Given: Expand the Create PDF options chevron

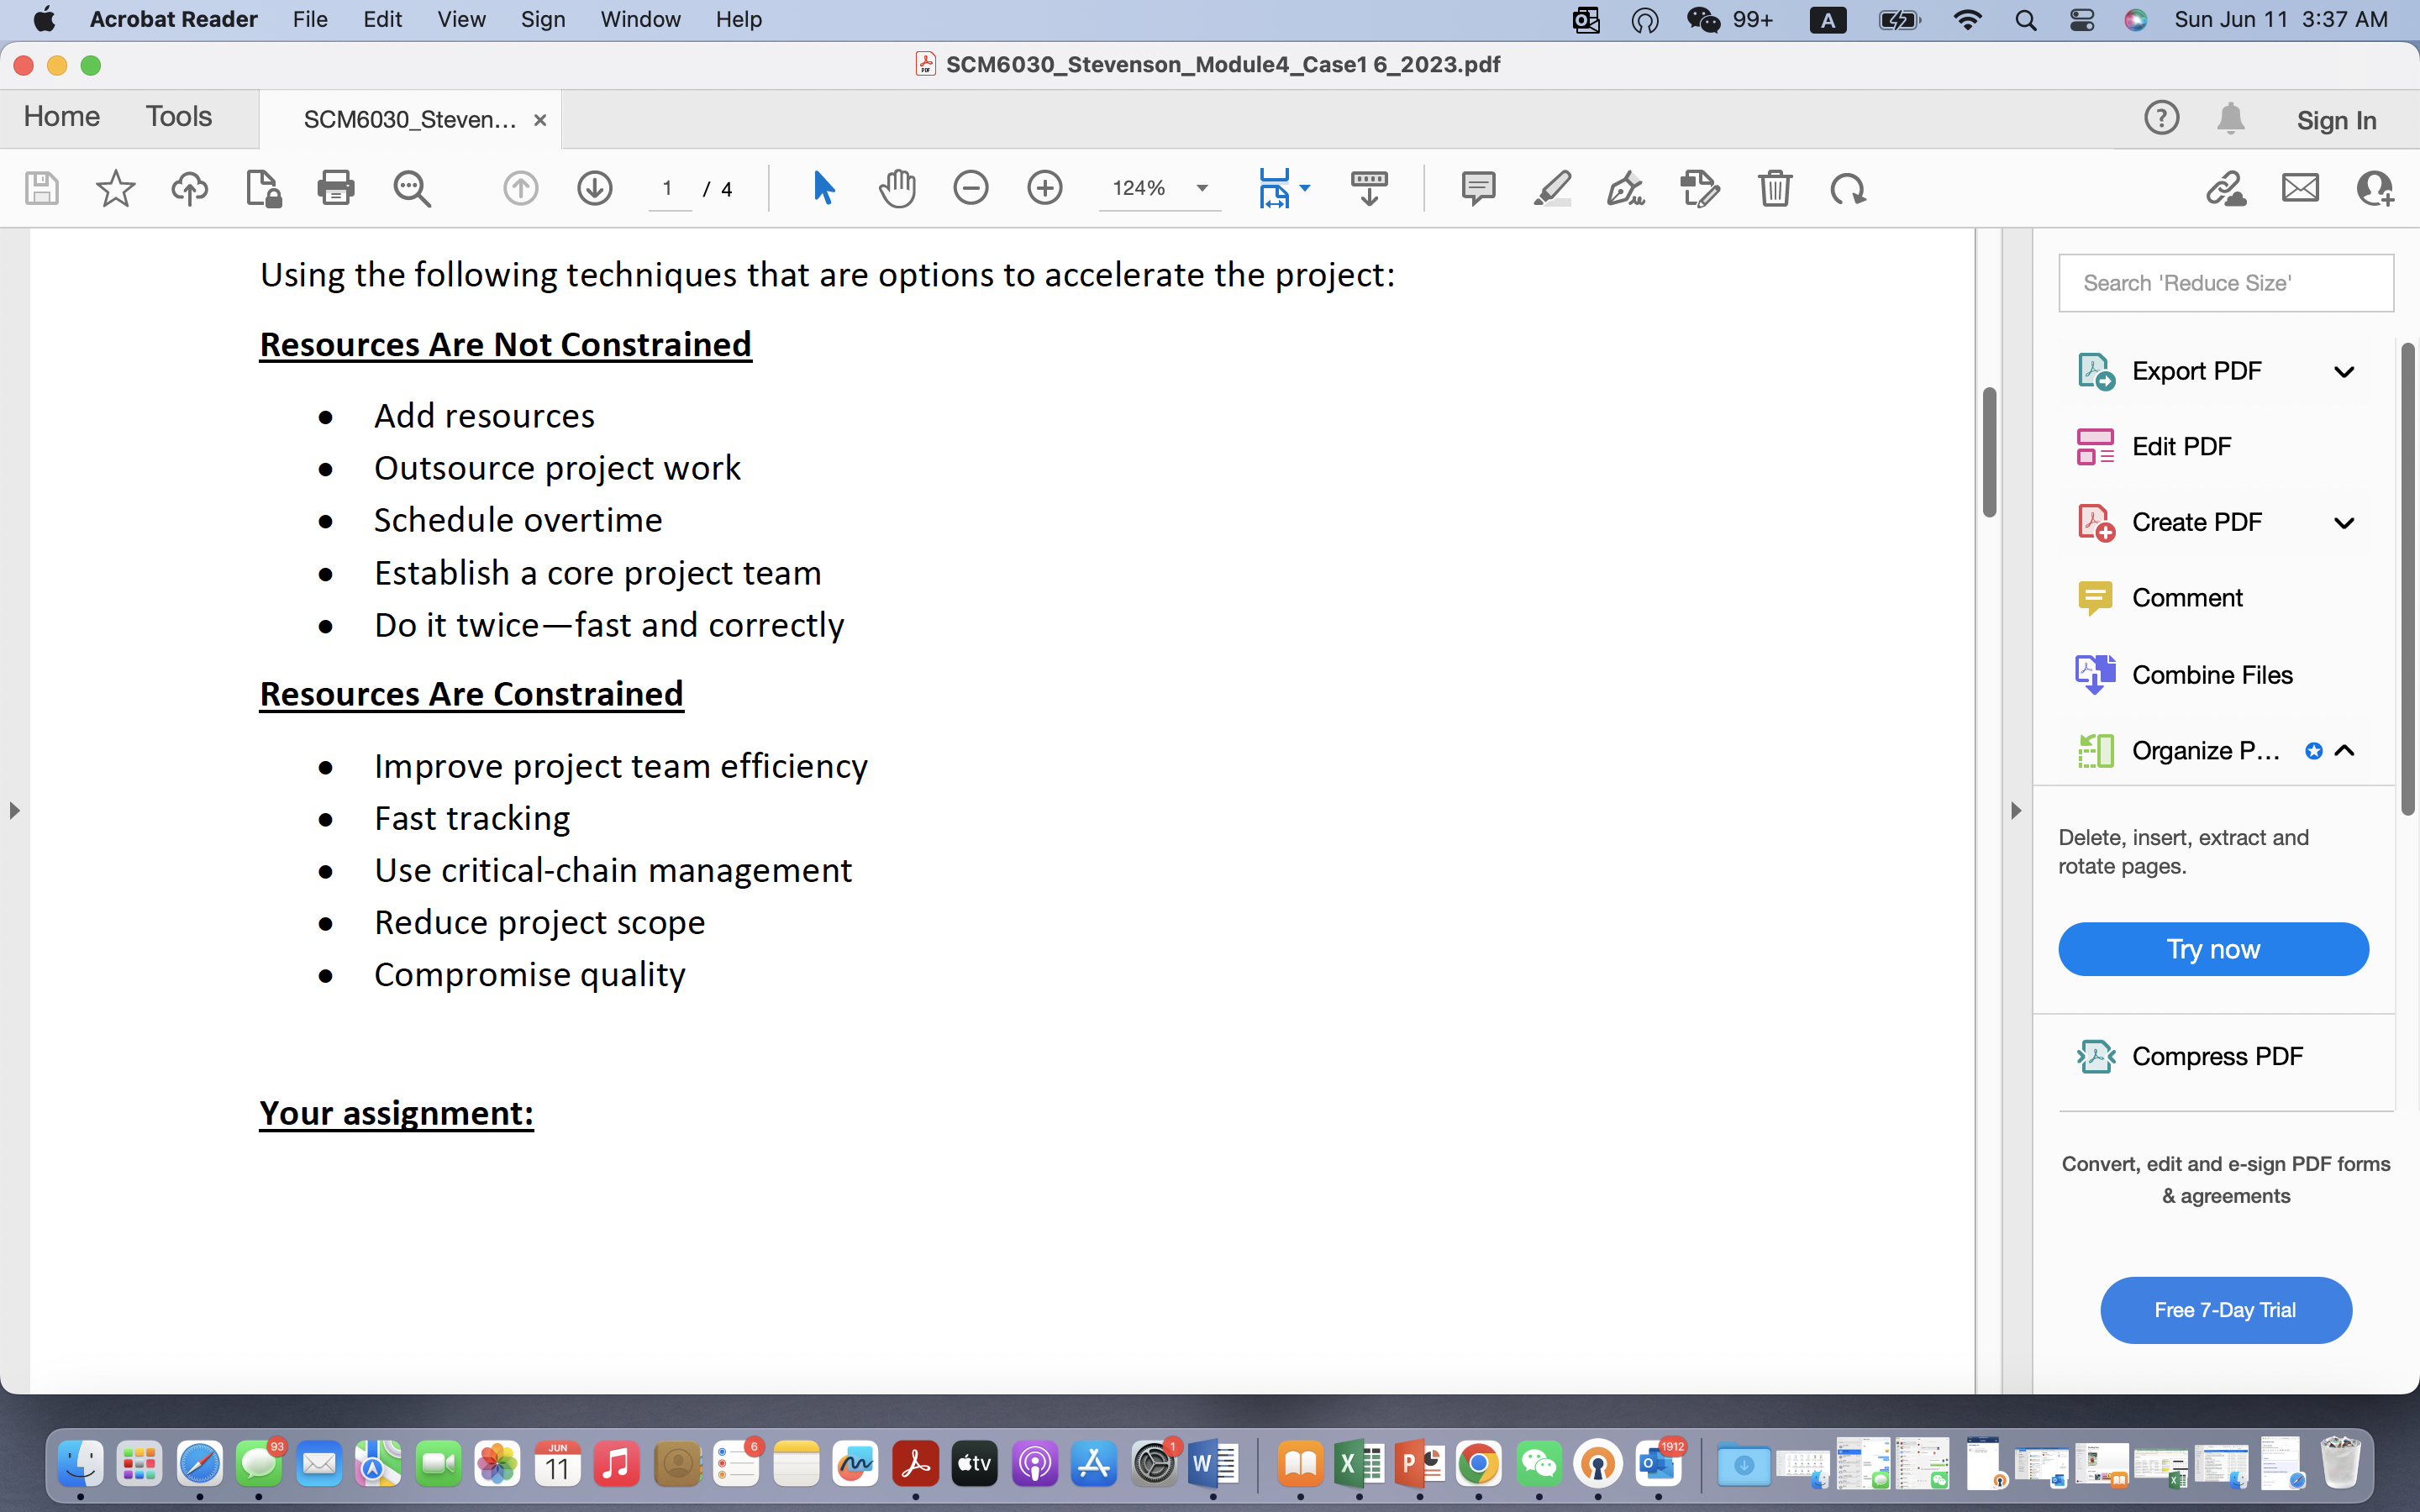Looking at the screenshot, I should [x=2344, y=521].
